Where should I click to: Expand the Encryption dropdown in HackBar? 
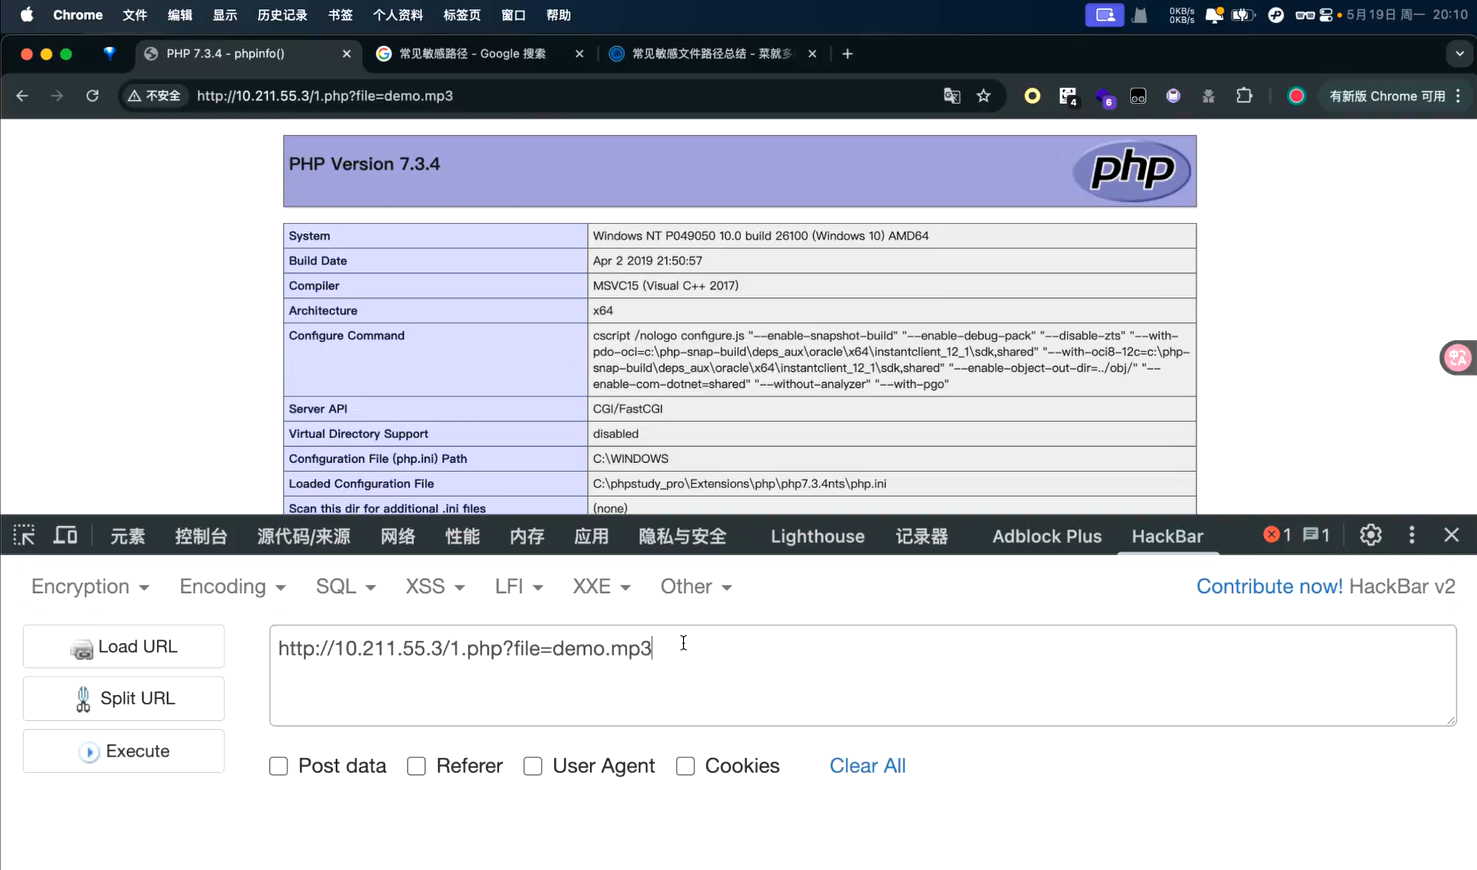90,587
